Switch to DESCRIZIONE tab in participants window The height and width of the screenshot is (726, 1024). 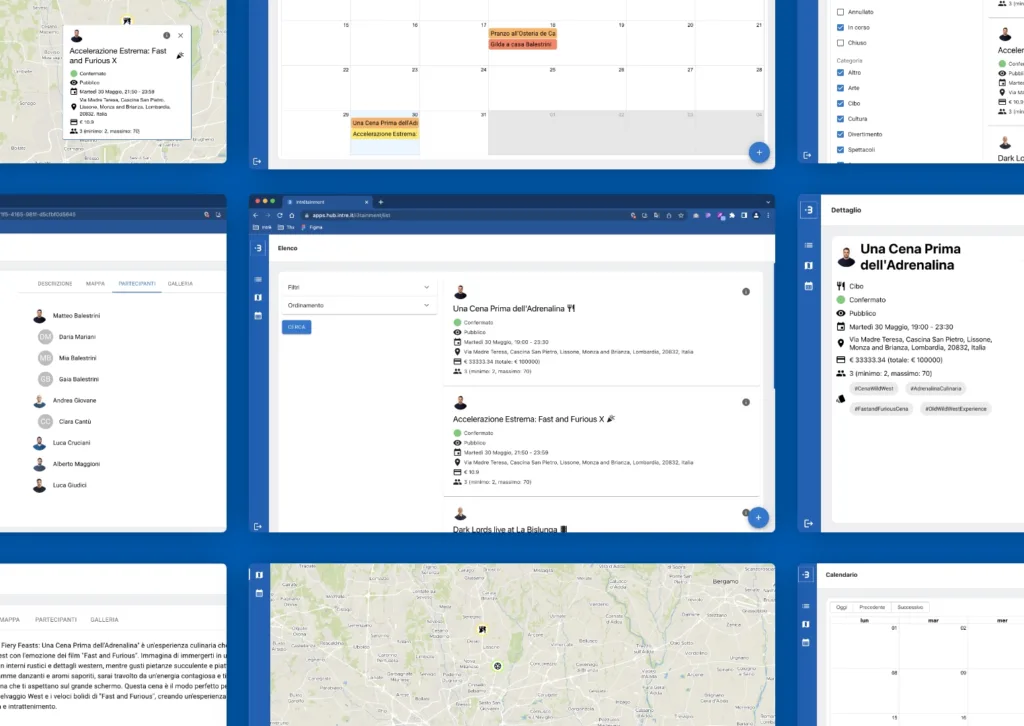point(55,284)
